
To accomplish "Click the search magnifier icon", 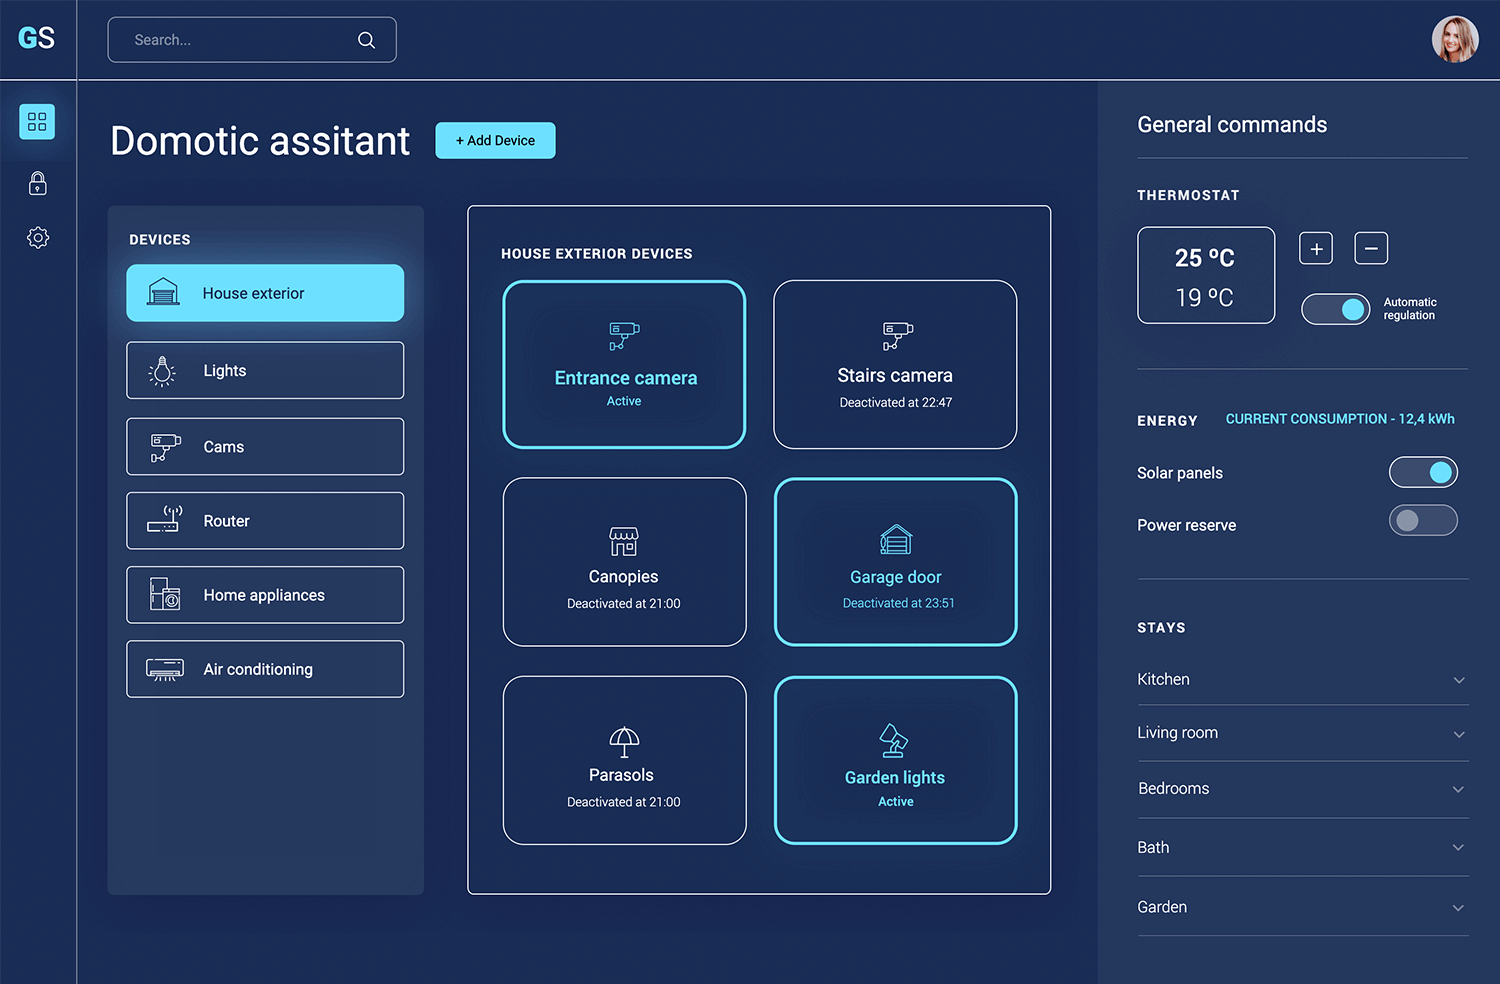I will point(366,40).
